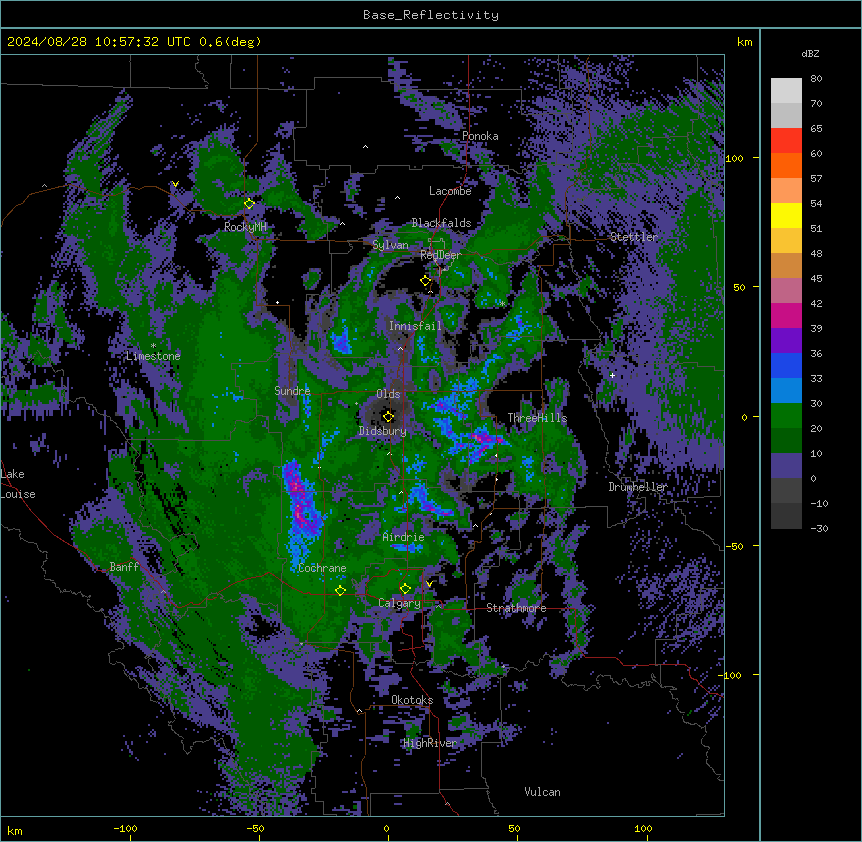Image resolution: width=862 pixels, height=842 pixels.
Task: Click the RedDeer city label
Action: [x=441, y=255]
